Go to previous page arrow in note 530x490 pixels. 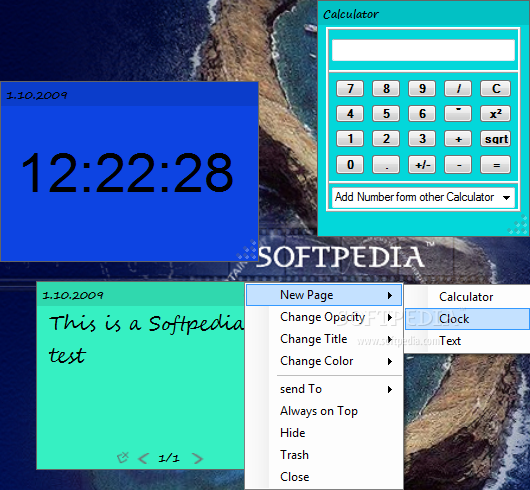(x=143, y=459)
